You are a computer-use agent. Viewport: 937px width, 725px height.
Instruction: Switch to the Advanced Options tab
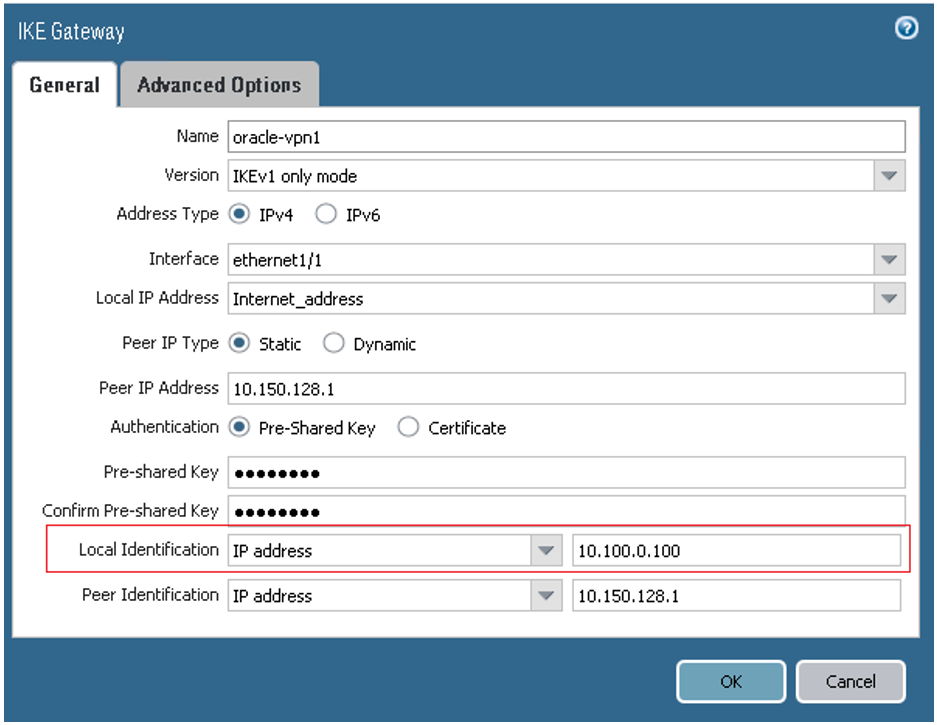tap(219, 85)
